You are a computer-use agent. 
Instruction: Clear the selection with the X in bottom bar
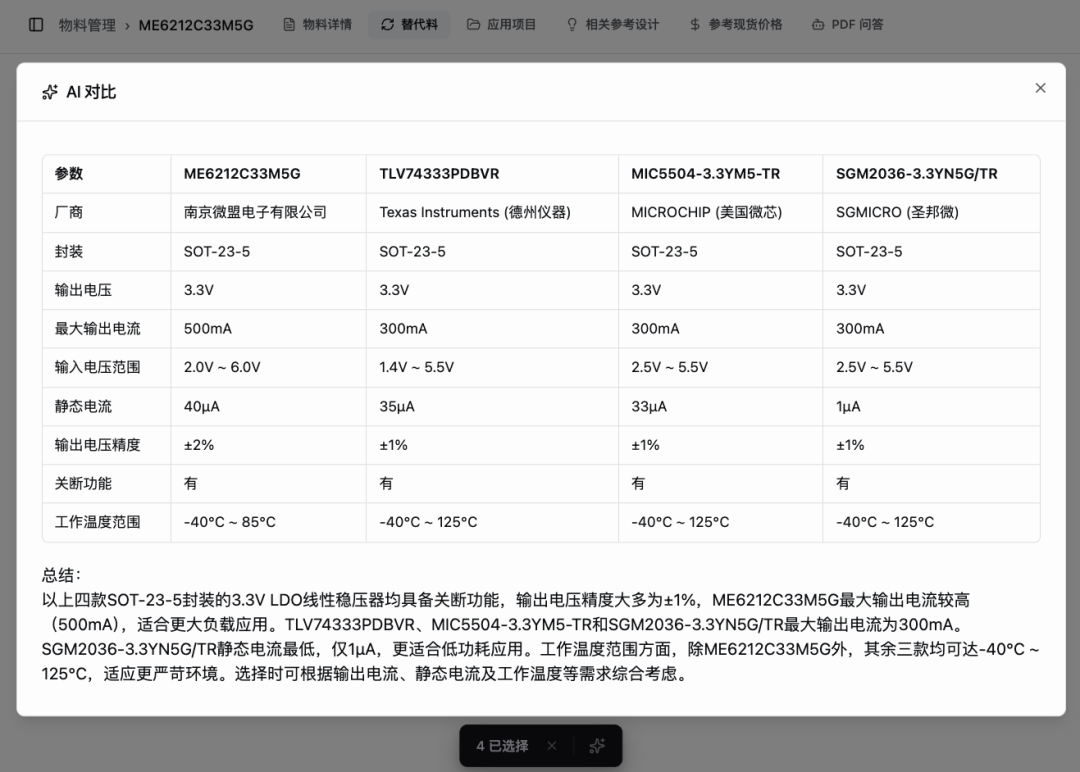tap(552, 745)
